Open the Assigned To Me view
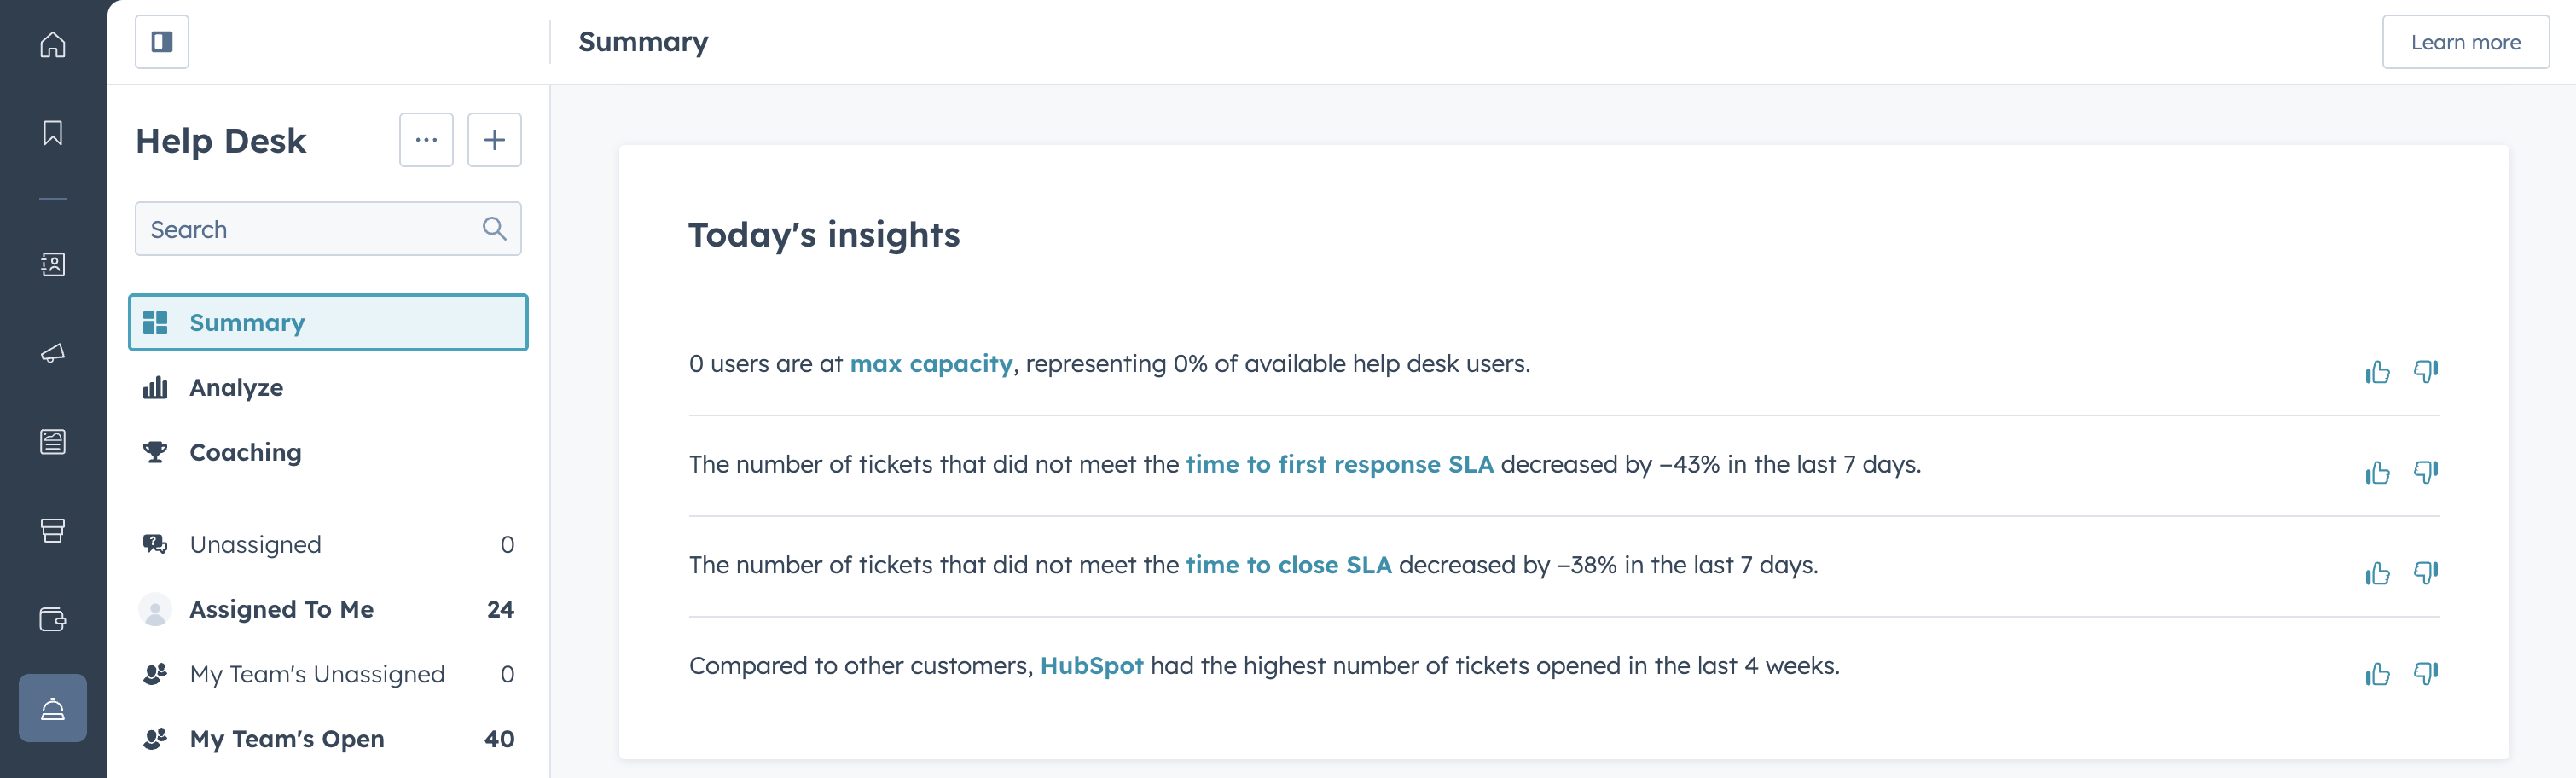This screenshot has height=778, width=2576. tap(328, 609)
